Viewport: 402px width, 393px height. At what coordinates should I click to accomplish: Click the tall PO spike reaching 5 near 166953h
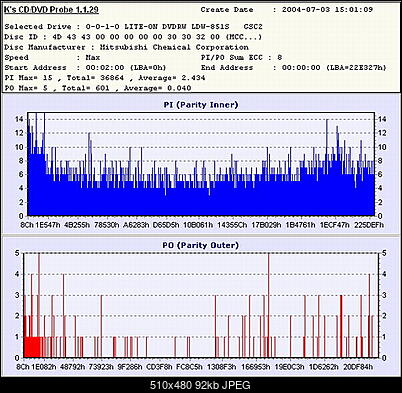[x=269, y=305]
